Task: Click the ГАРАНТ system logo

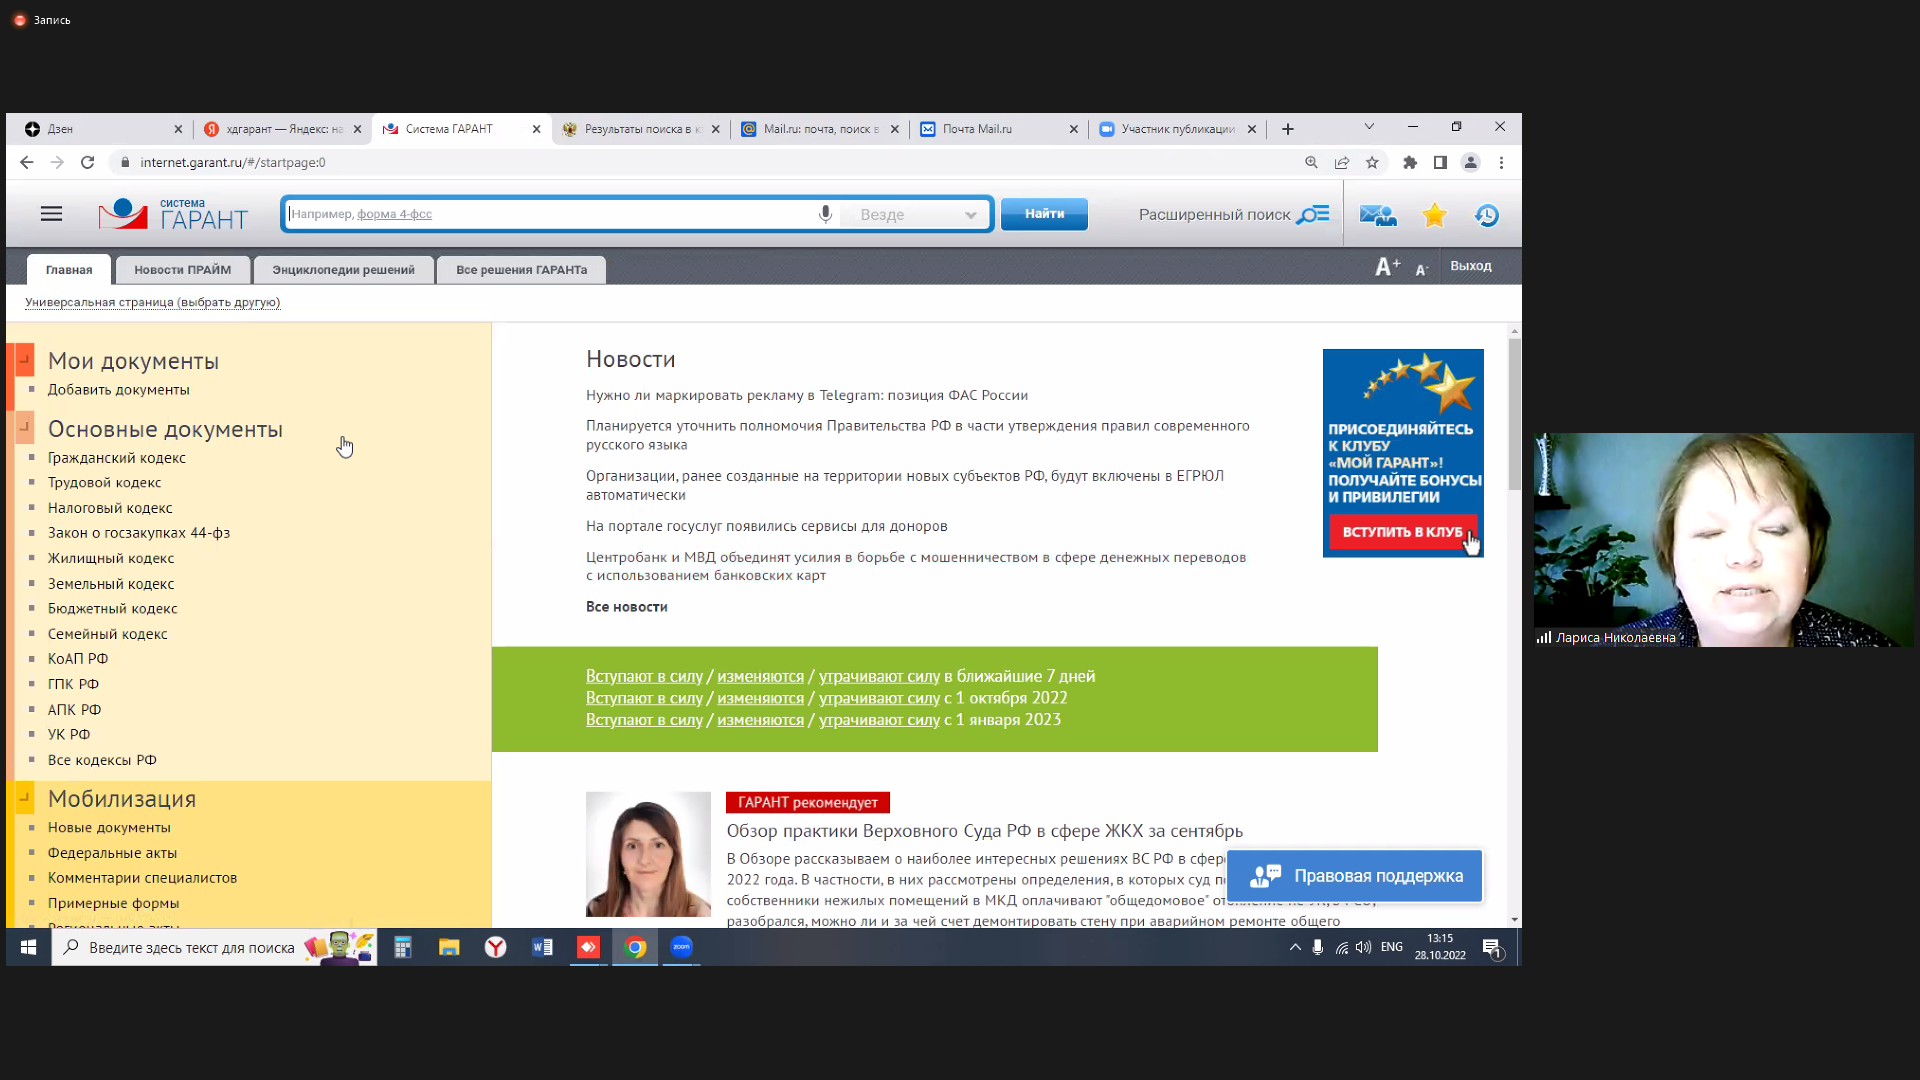Action: [173, 214]
